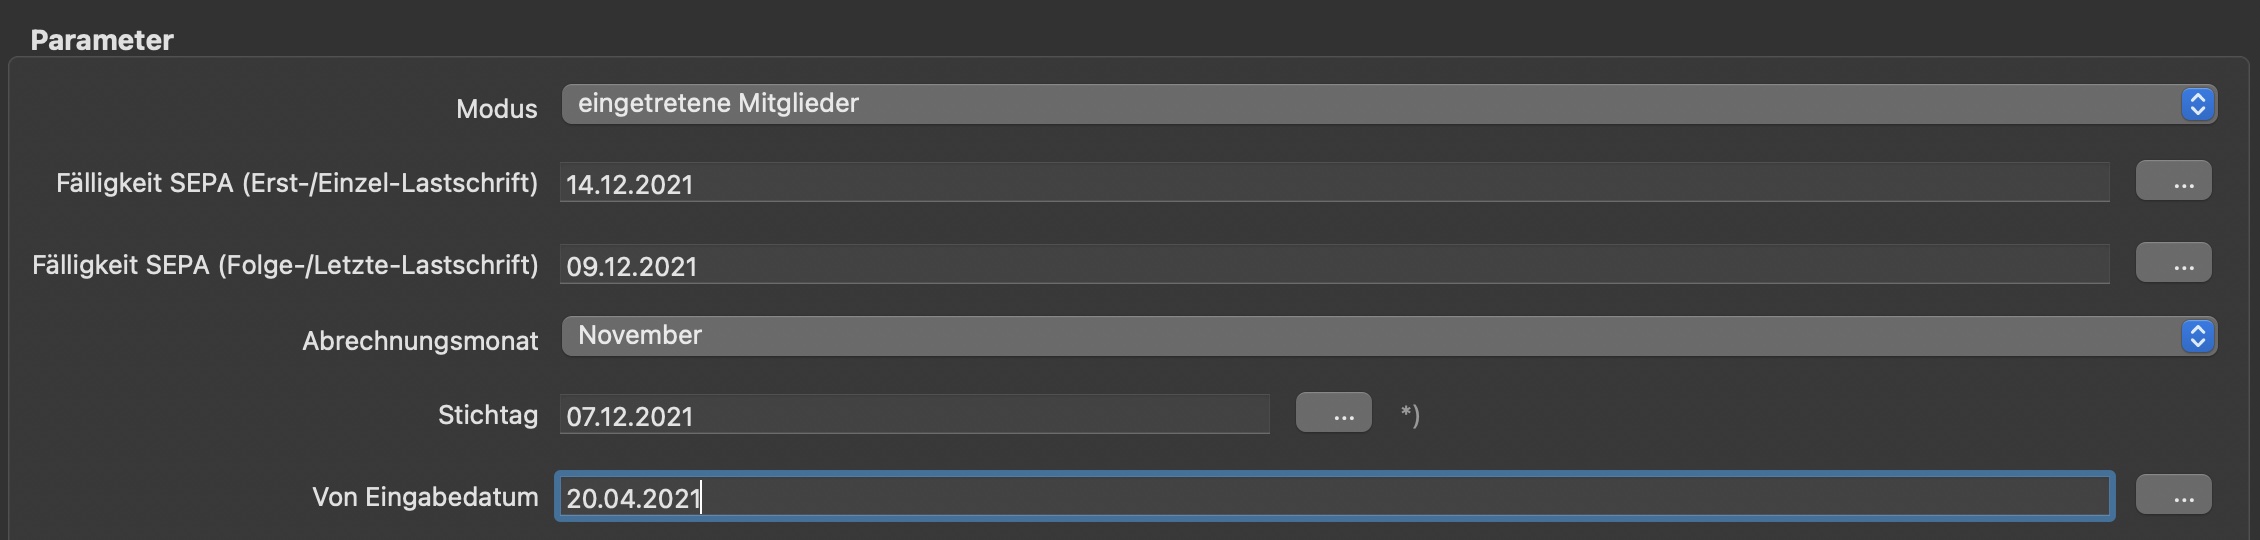Click the blue arrows of Abrechnungsmonat selector
Image resolution: width=2260 pixels, height=540 pixels.
(2197, 336)
